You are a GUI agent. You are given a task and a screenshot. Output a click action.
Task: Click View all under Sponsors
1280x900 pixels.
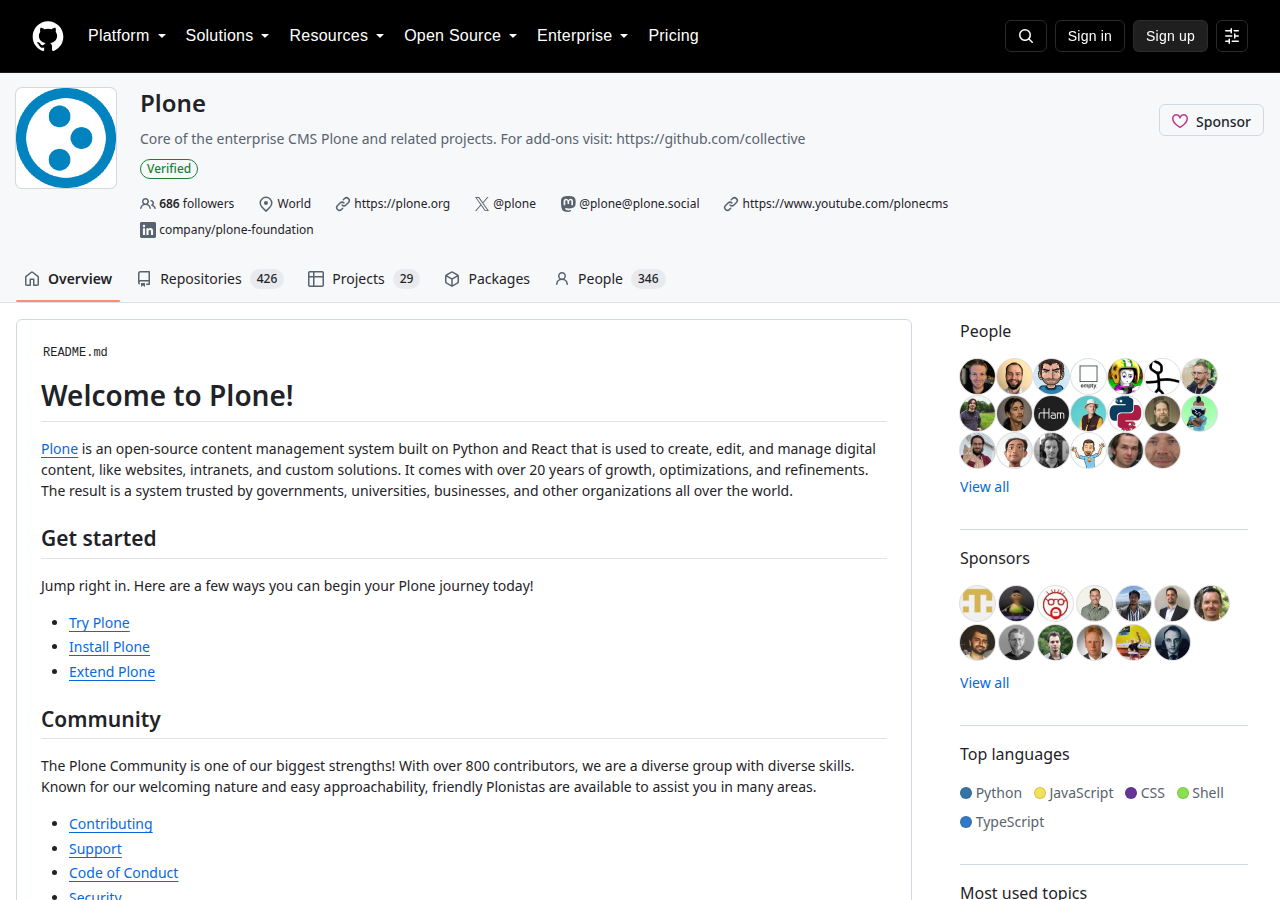(985, 683)
